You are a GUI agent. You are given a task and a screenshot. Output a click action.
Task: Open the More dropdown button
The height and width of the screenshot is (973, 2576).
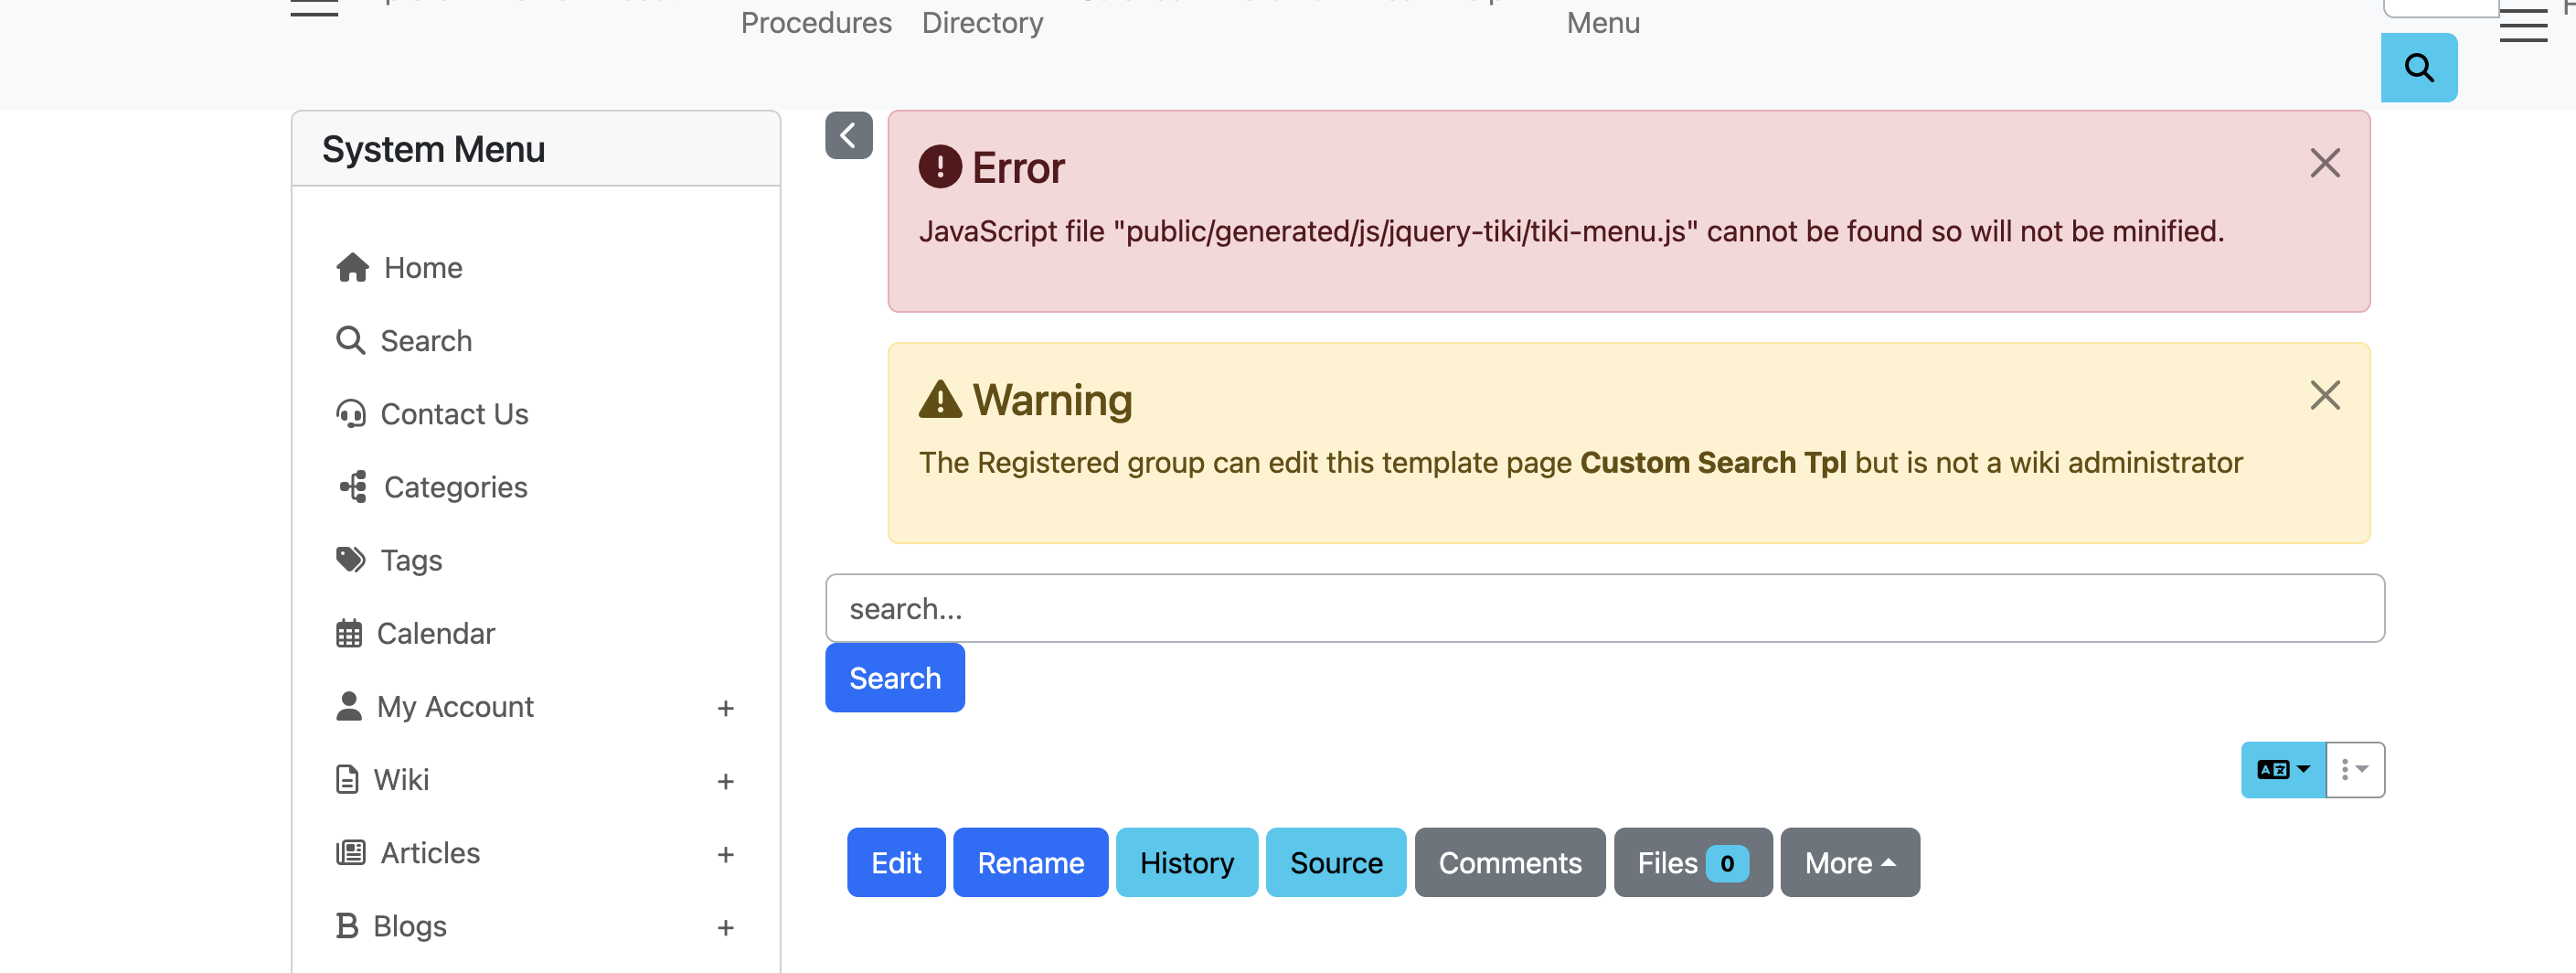[x=1849, y=862]
